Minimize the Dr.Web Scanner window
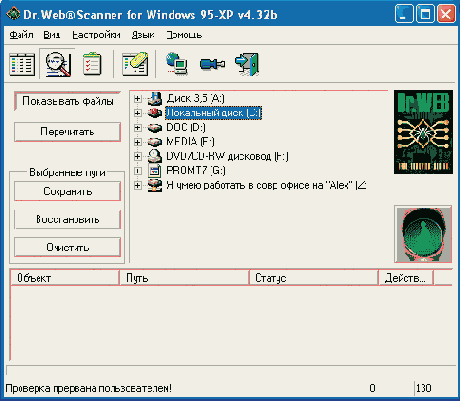 click(404, 14)
